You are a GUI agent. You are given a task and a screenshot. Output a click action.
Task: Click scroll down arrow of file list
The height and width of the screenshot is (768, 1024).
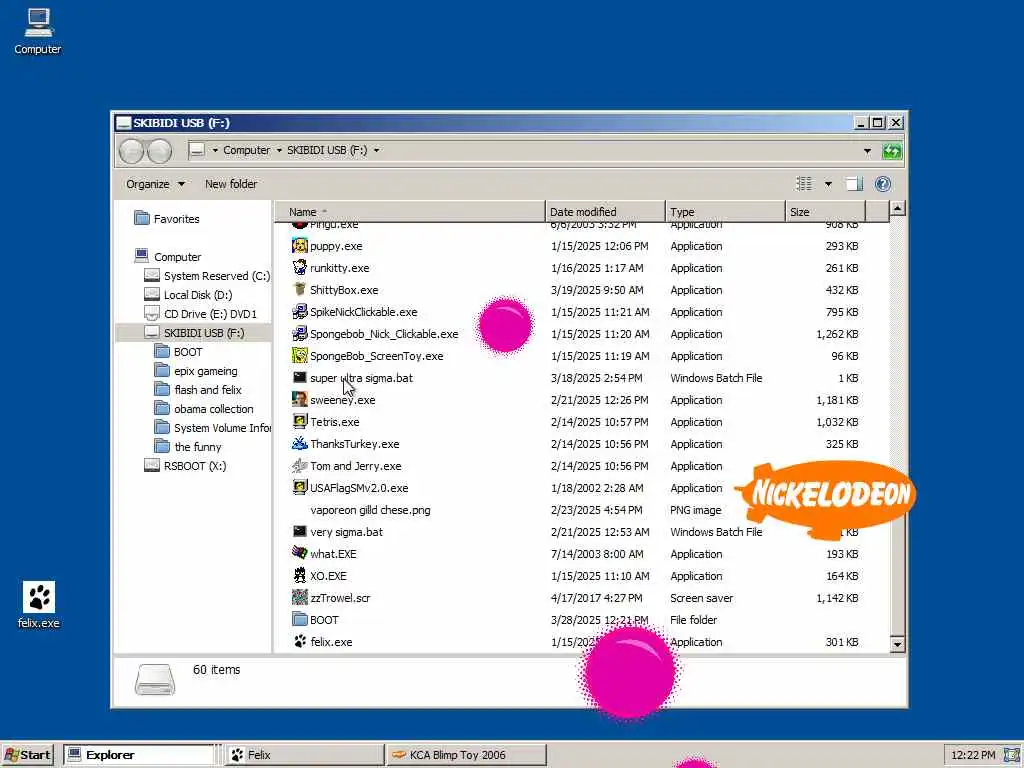click(898, 644)
